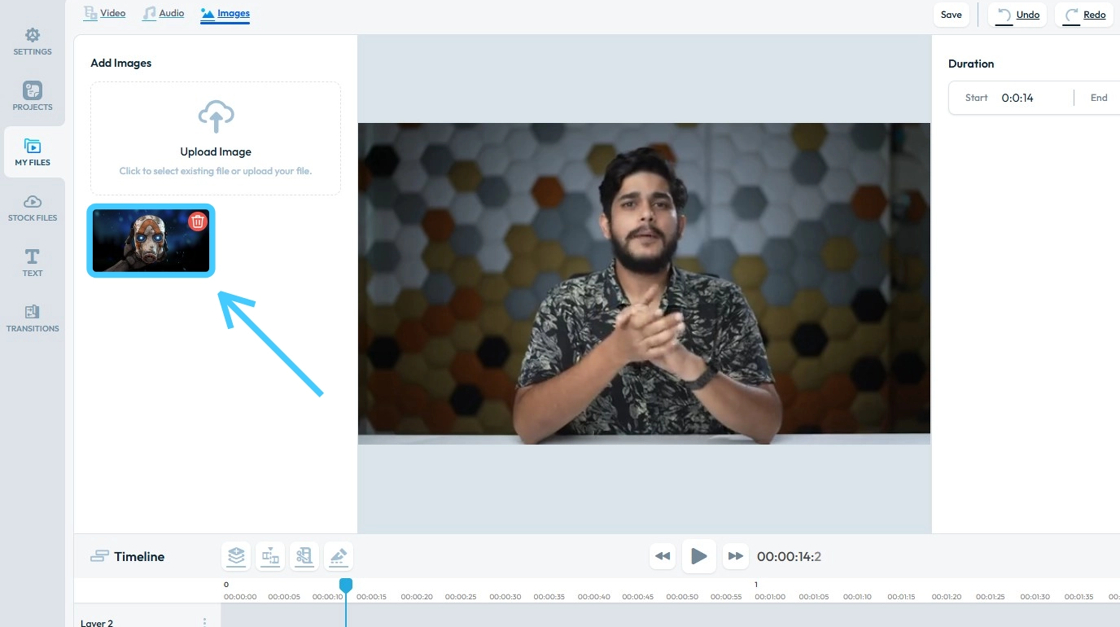Screen dimensions: 1120x627
Task: Open the Transitions panel
Action: 32,318
